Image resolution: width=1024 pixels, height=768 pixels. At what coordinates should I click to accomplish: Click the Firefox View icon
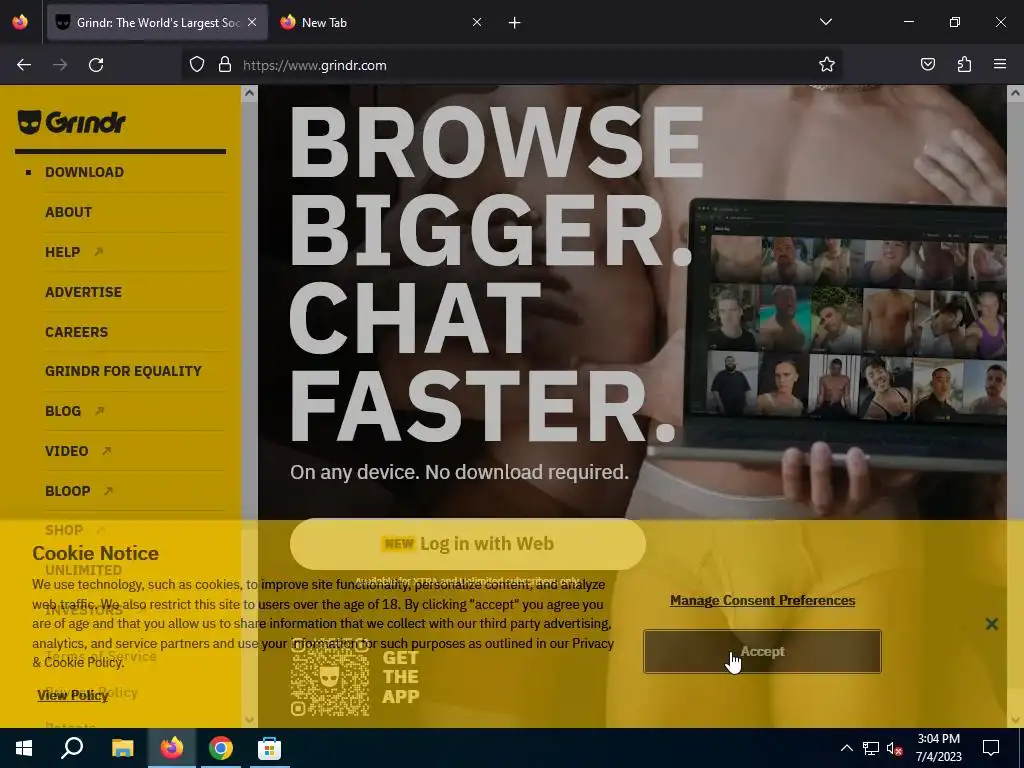[20, 22]
